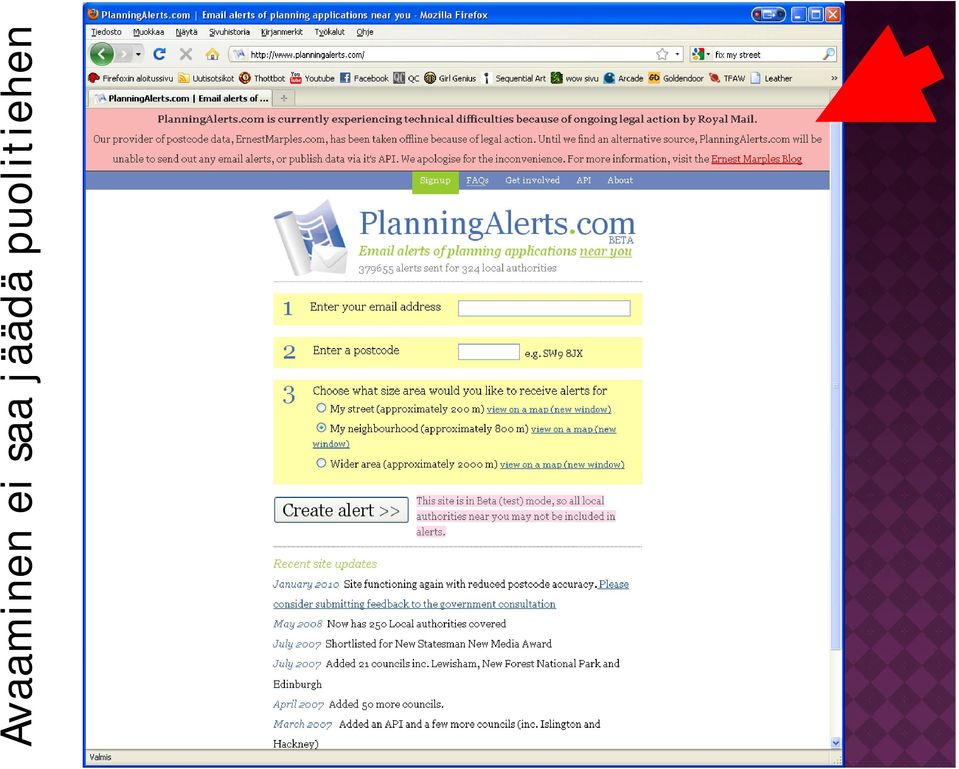Open the Näytä menu

pyautogui.click(x=187, y=32)
